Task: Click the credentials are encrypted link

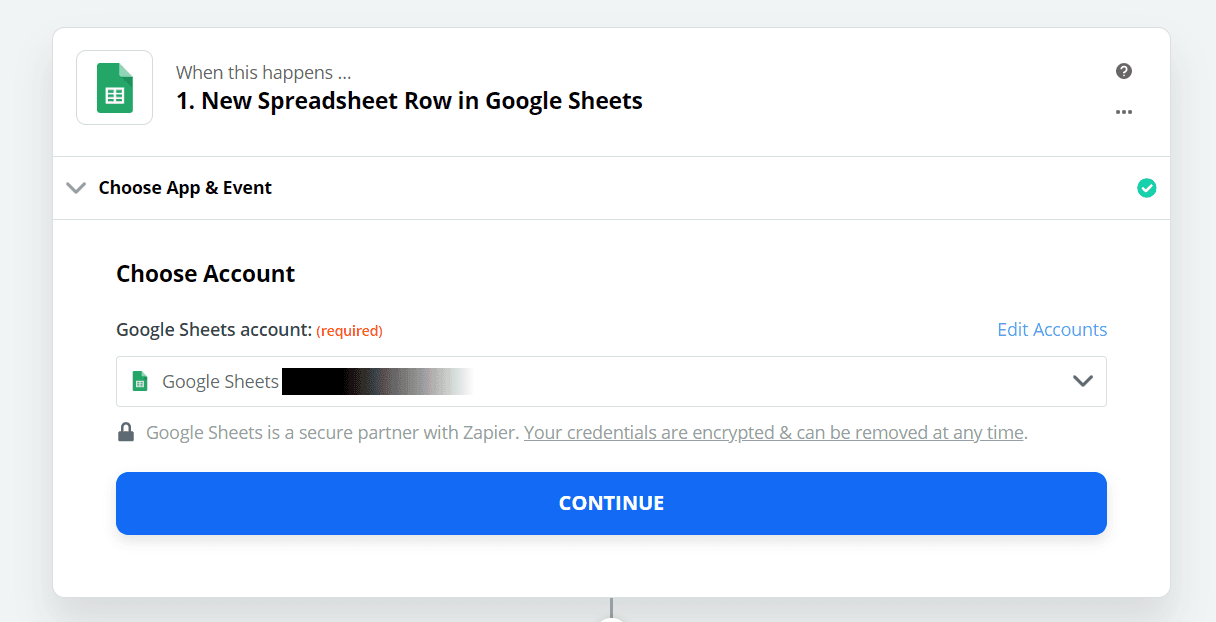Action: [x=774, y=433]
